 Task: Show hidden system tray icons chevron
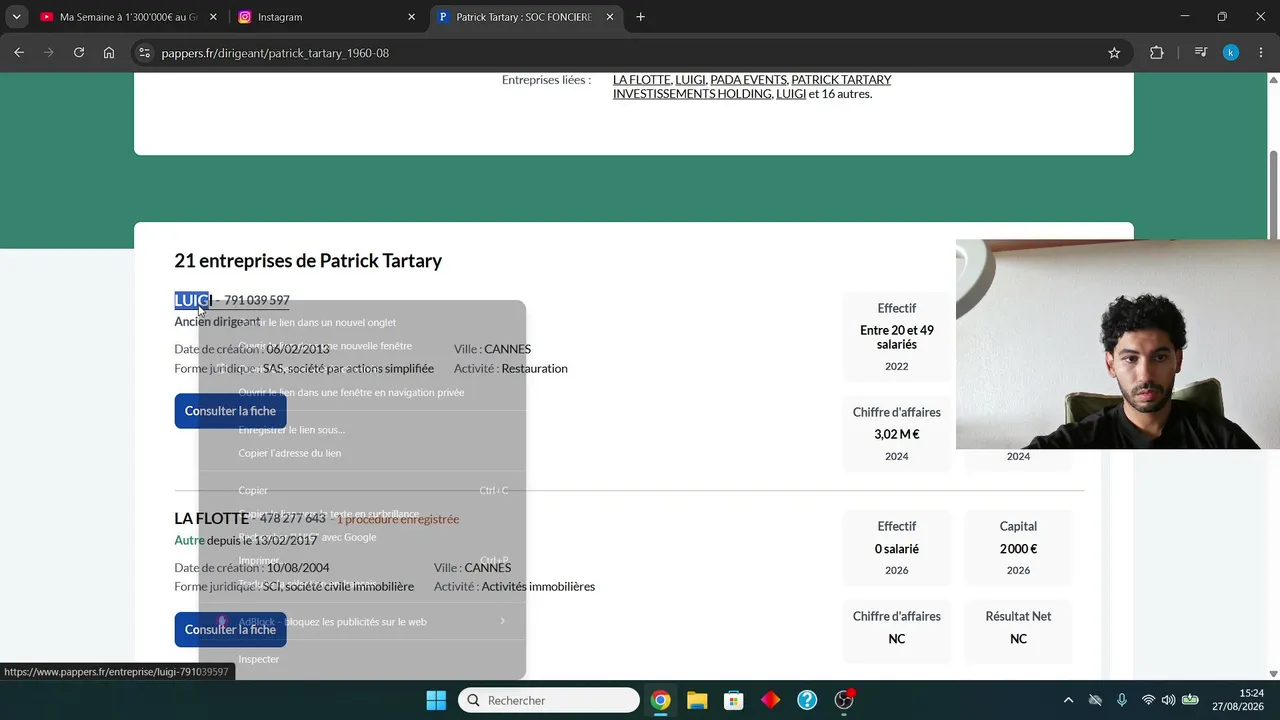[1068, 700]
